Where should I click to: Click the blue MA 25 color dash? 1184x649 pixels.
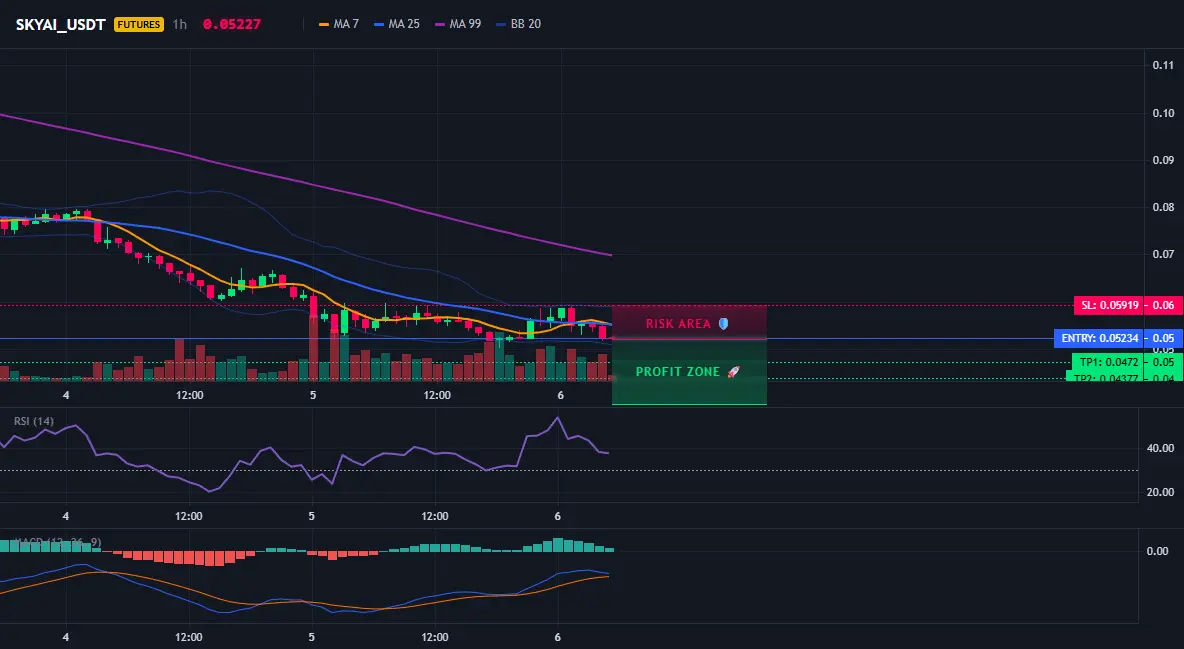click(x=379, y=24)
